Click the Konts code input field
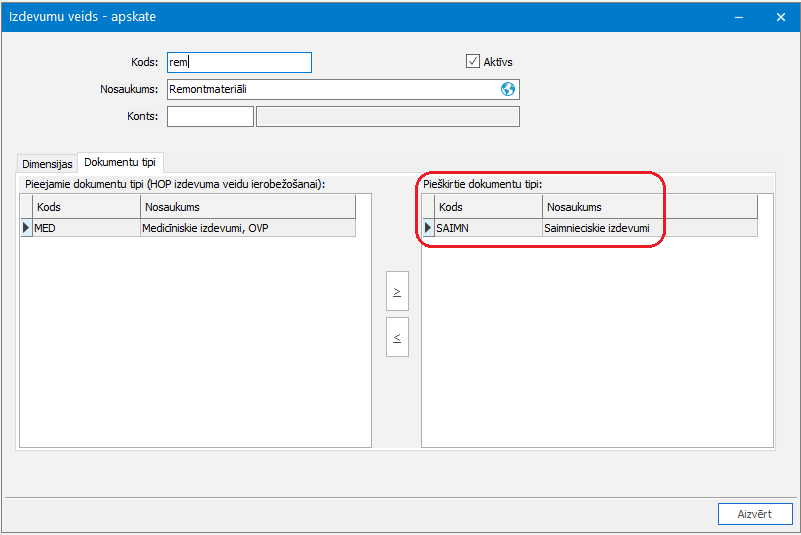The width and height of the screenshot is (801, 535). click(x=210, y=117)
